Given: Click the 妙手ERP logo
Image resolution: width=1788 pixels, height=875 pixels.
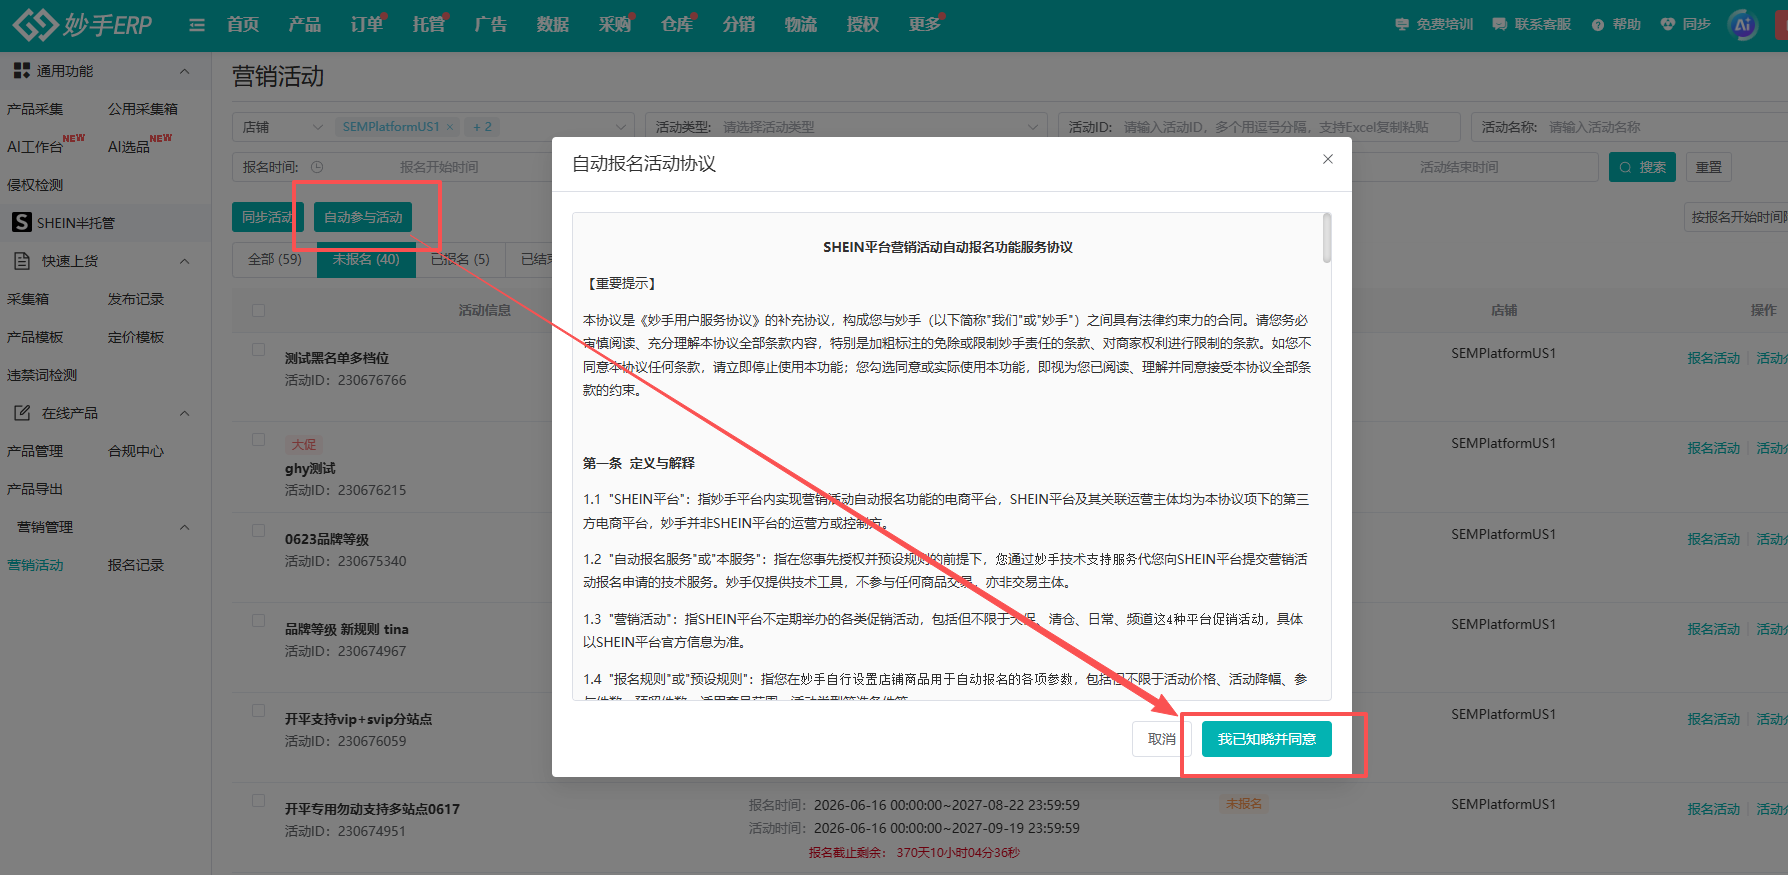Looking at the screenshot, I should (x=82, y=25).
